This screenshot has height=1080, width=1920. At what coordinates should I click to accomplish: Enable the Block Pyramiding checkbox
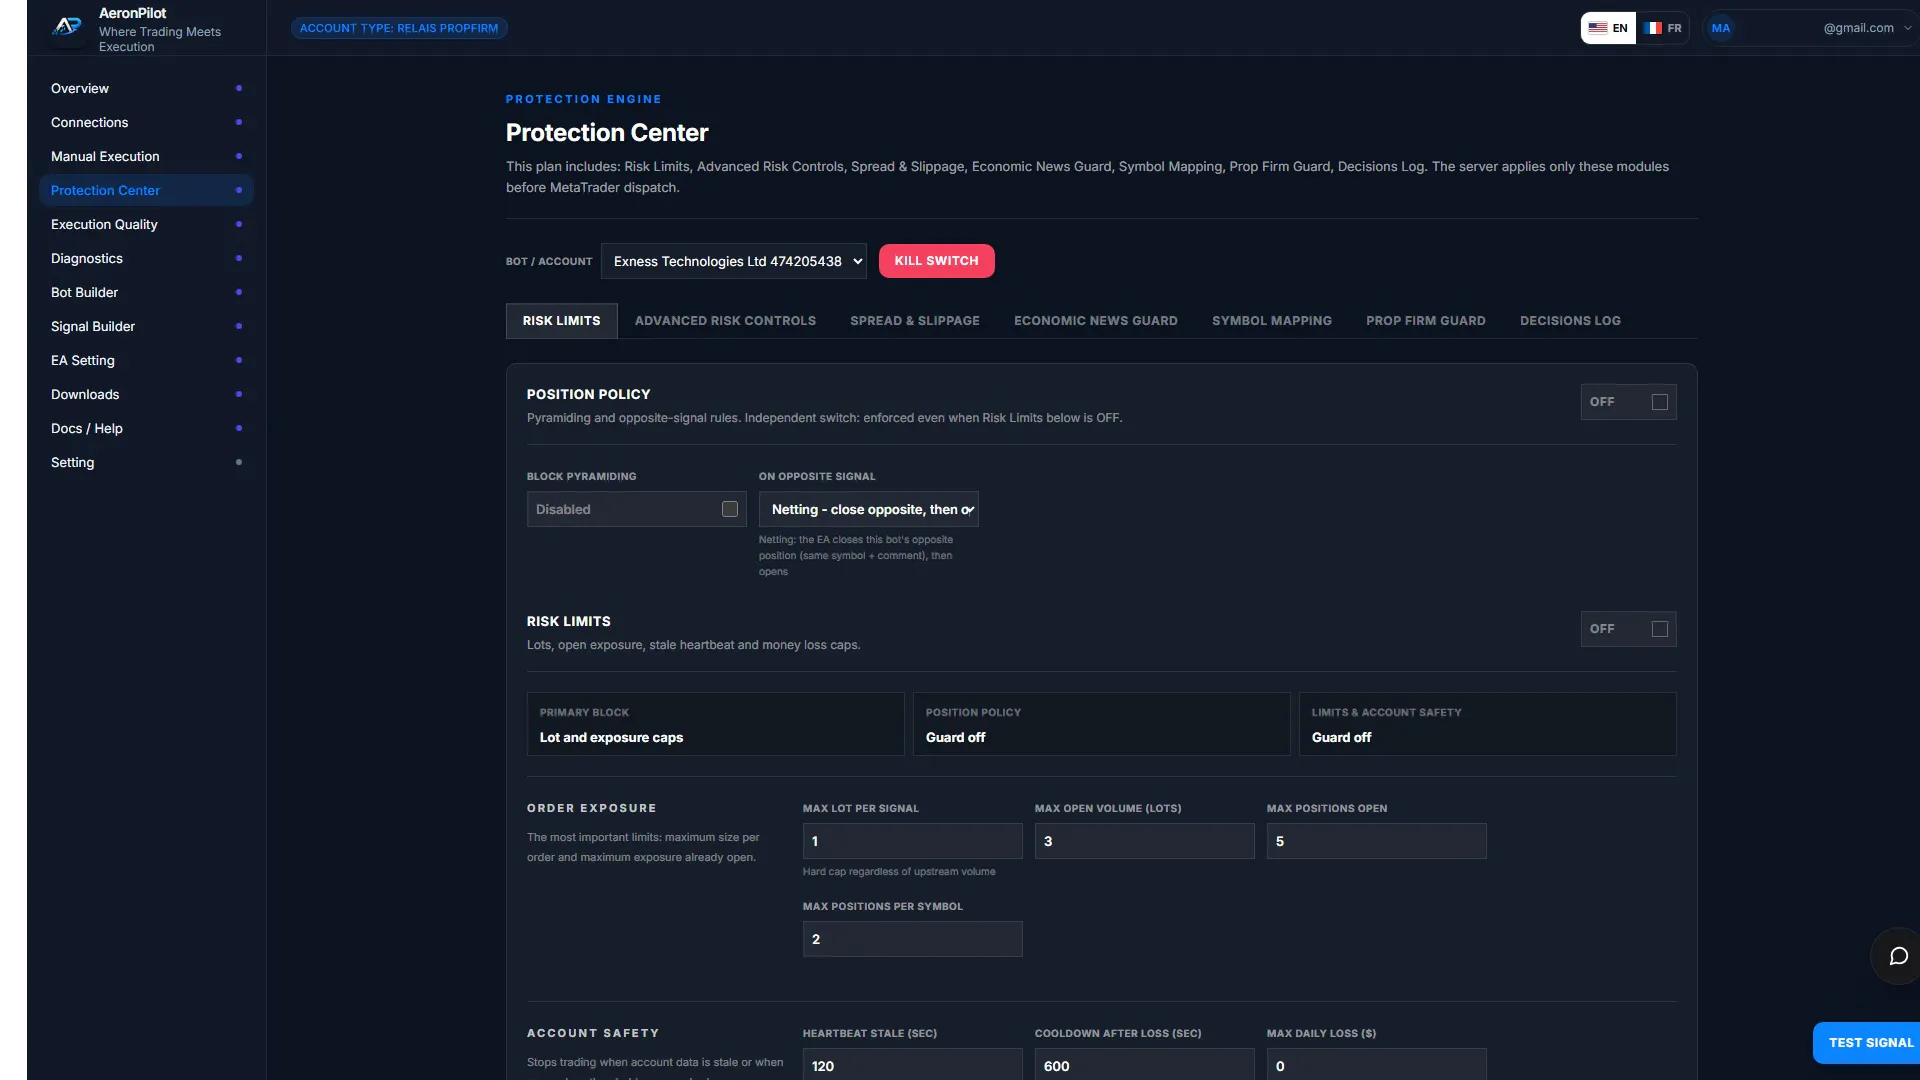click(730, 509)
